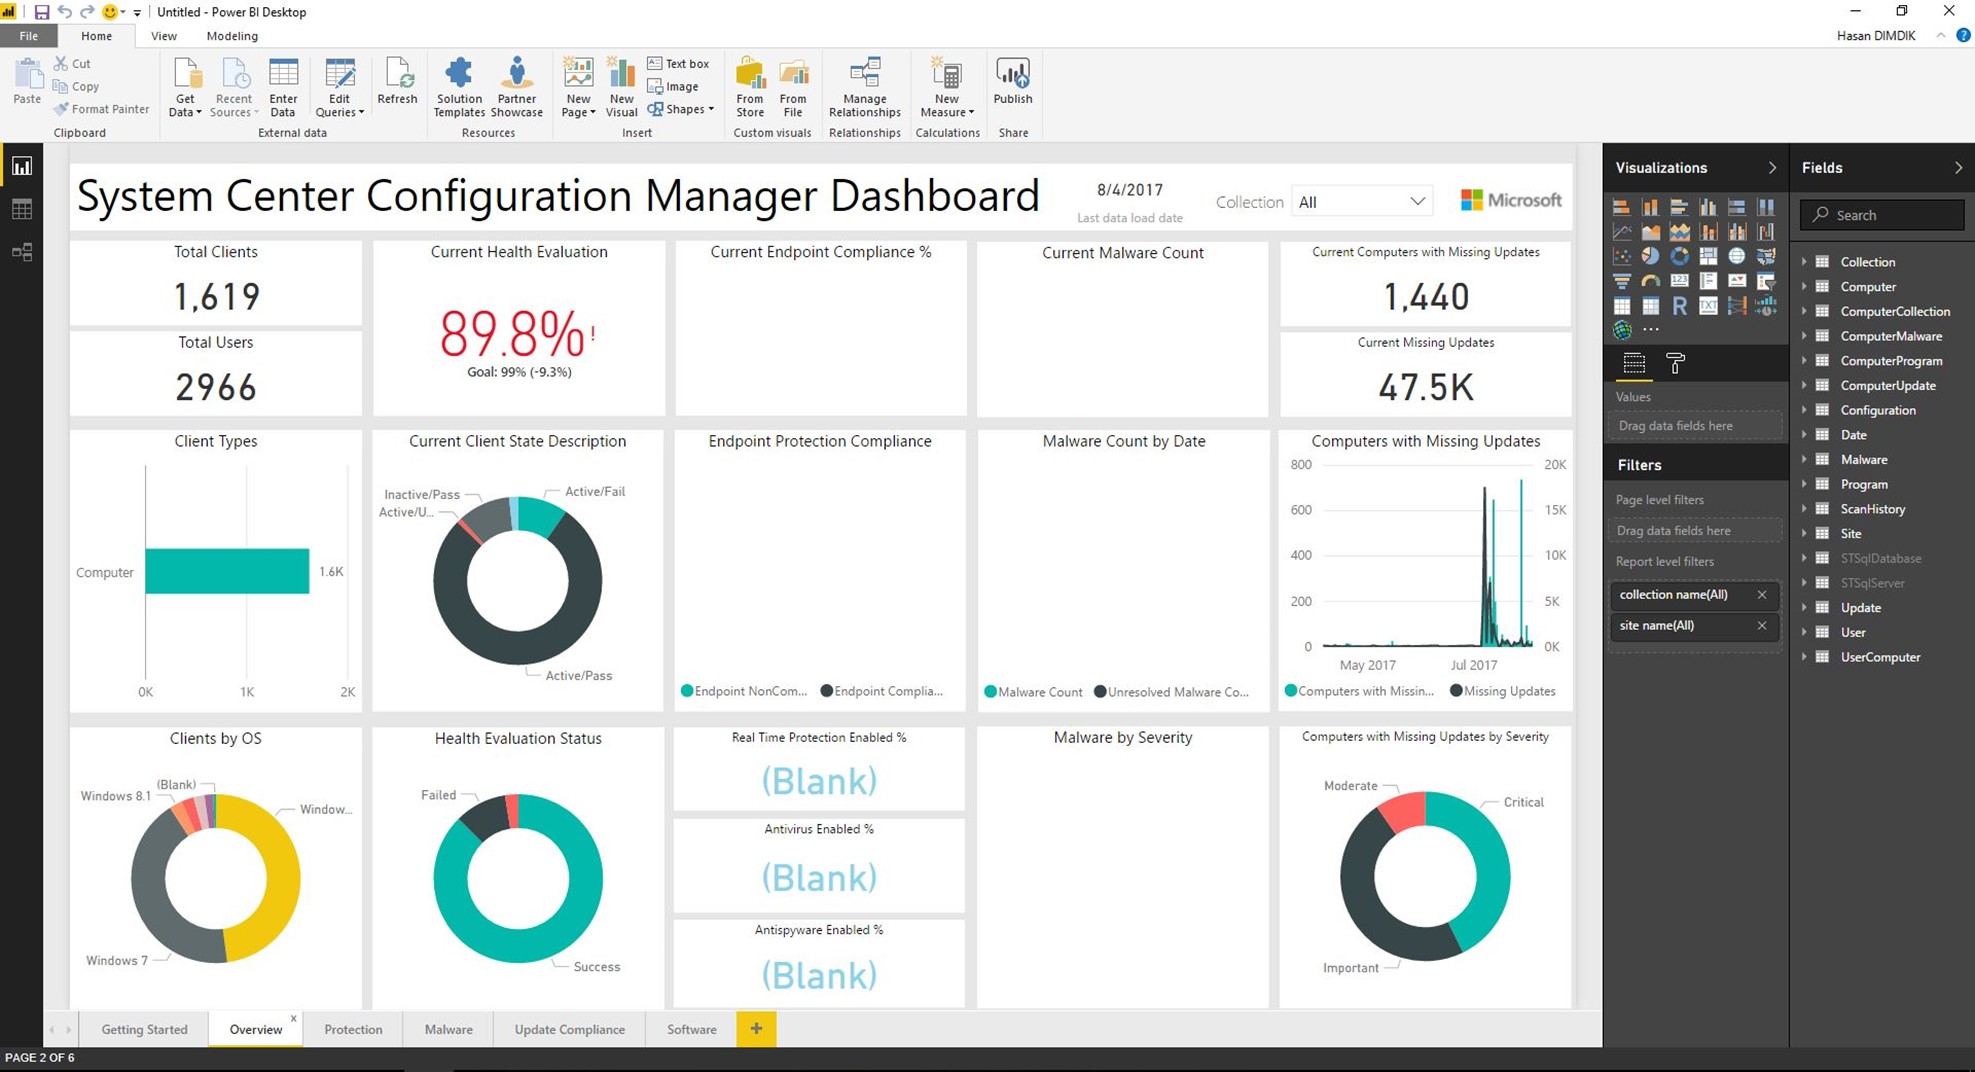Open the Protection page tab

353,1029
